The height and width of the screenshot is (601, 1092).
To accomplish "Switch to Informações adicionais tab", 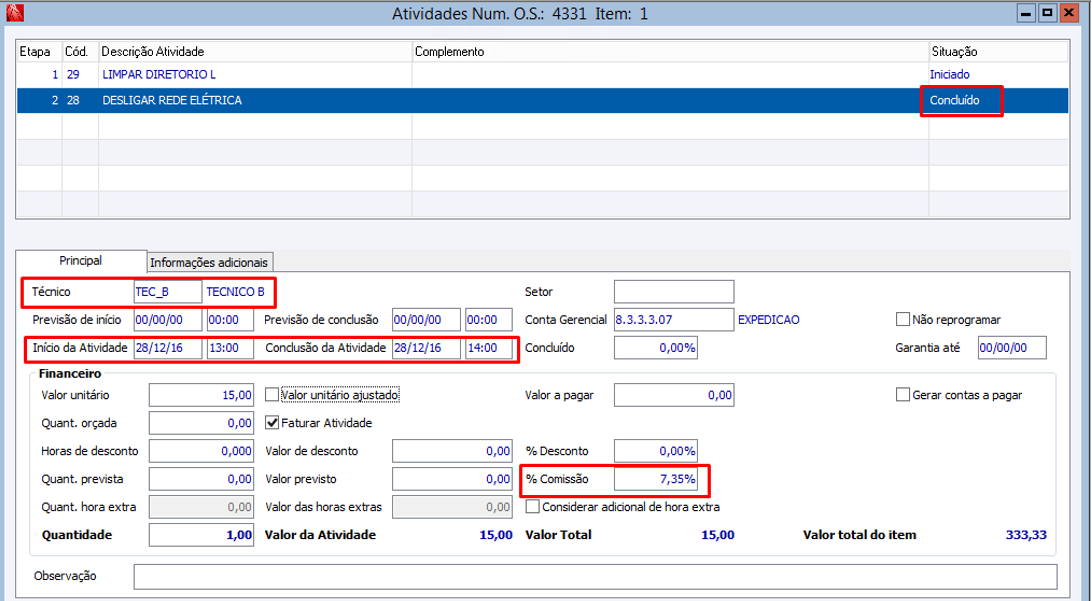I will (209, 262).
